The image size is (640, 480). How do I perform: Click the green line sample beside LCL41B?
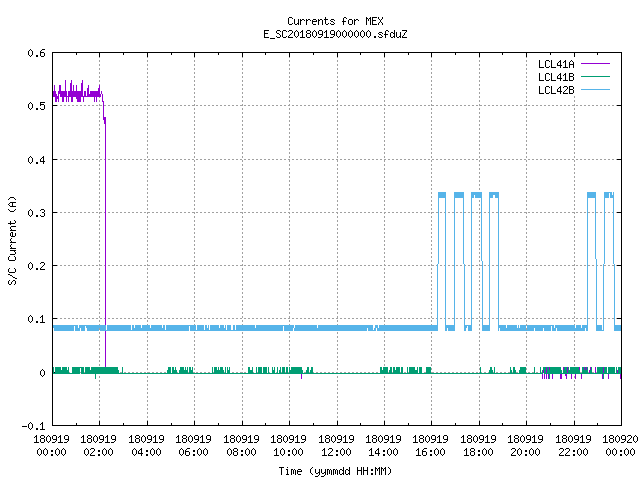pyautogui.click(x=595, y=77)
